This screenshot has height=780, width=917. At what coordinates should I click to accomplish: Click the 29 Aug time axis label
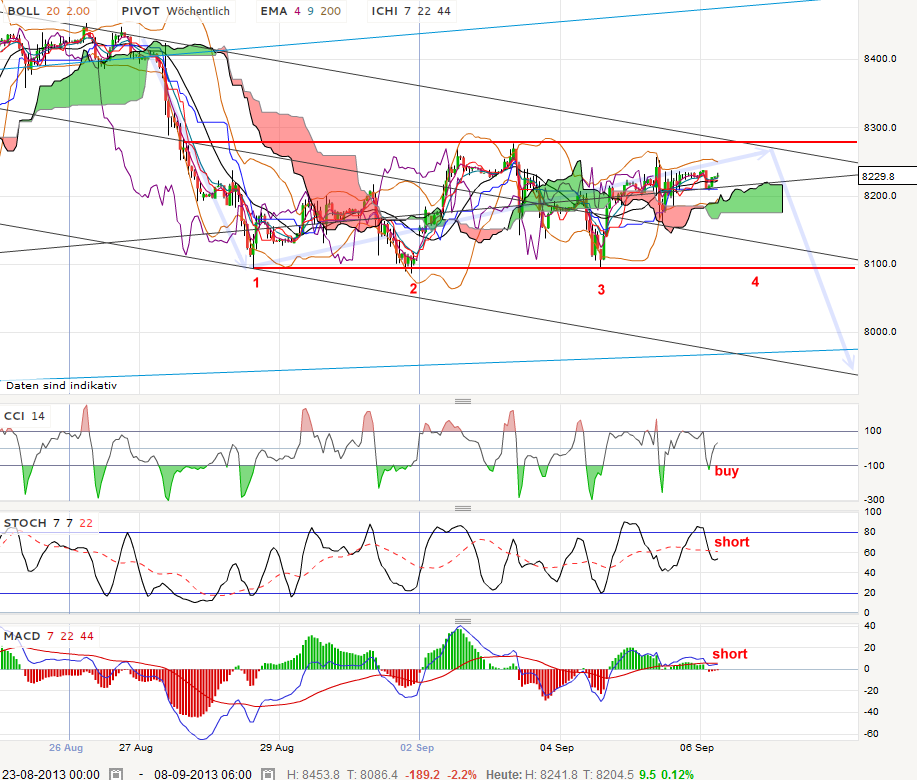(x=277, y=748)
